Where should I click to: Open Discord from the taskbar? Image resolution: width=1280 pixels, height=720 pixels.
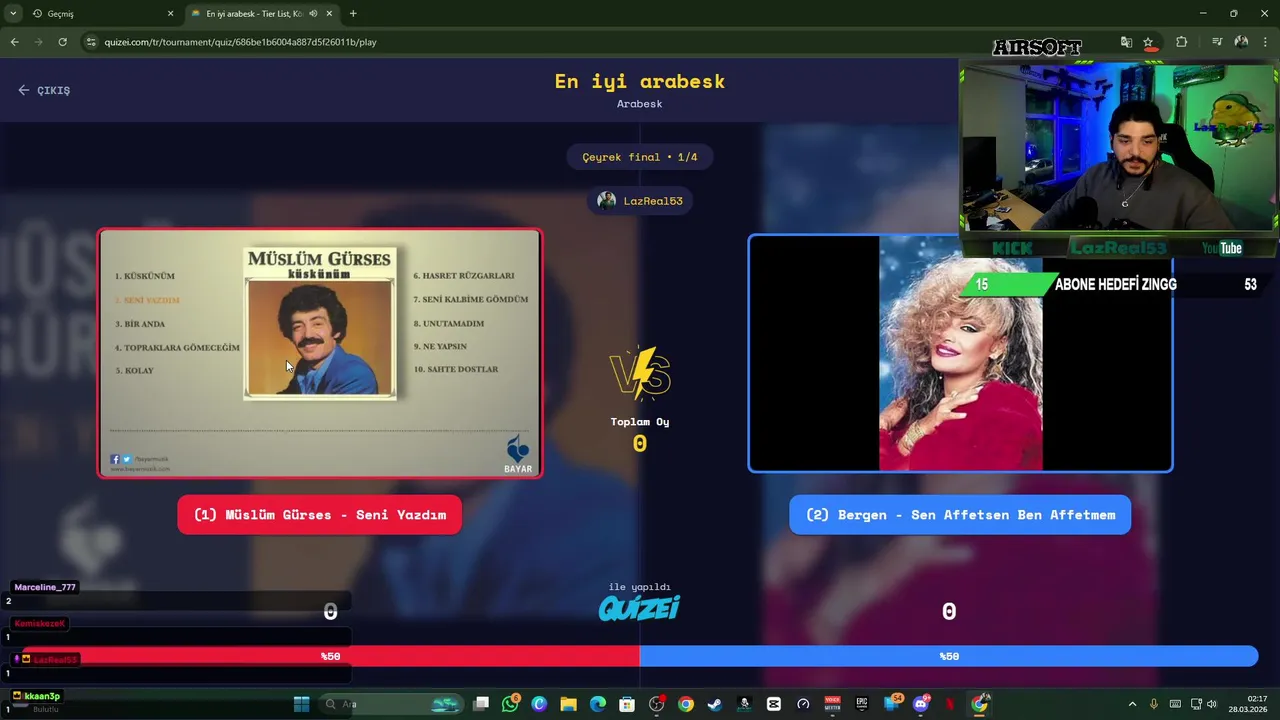click(921, 704)
